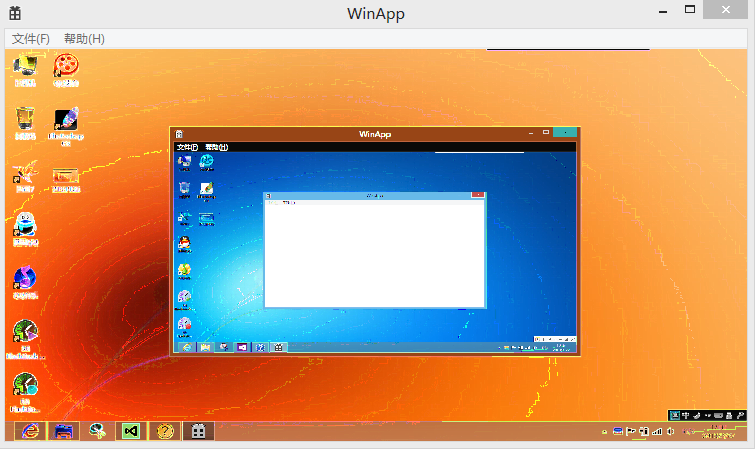The width and height of the screenshot is (755, 449).
Task: Close the outer WinApp window
Action: 726,10
